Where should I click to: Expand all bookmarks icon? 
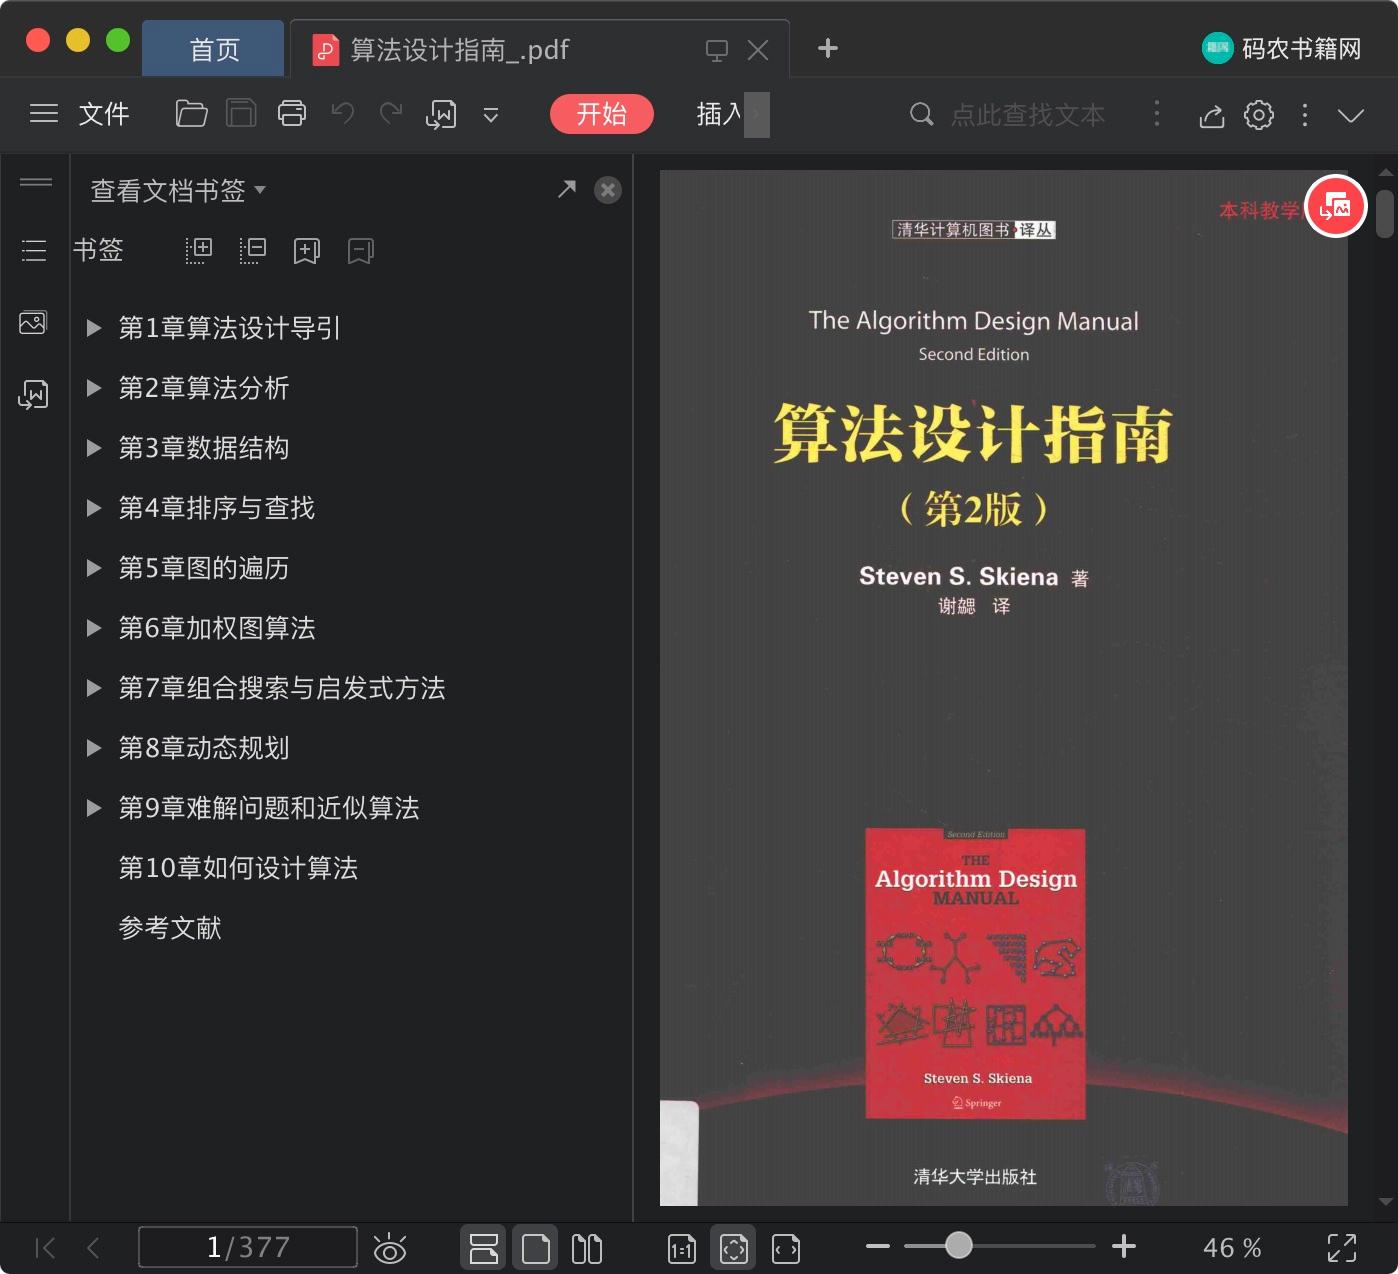[199, 250]
